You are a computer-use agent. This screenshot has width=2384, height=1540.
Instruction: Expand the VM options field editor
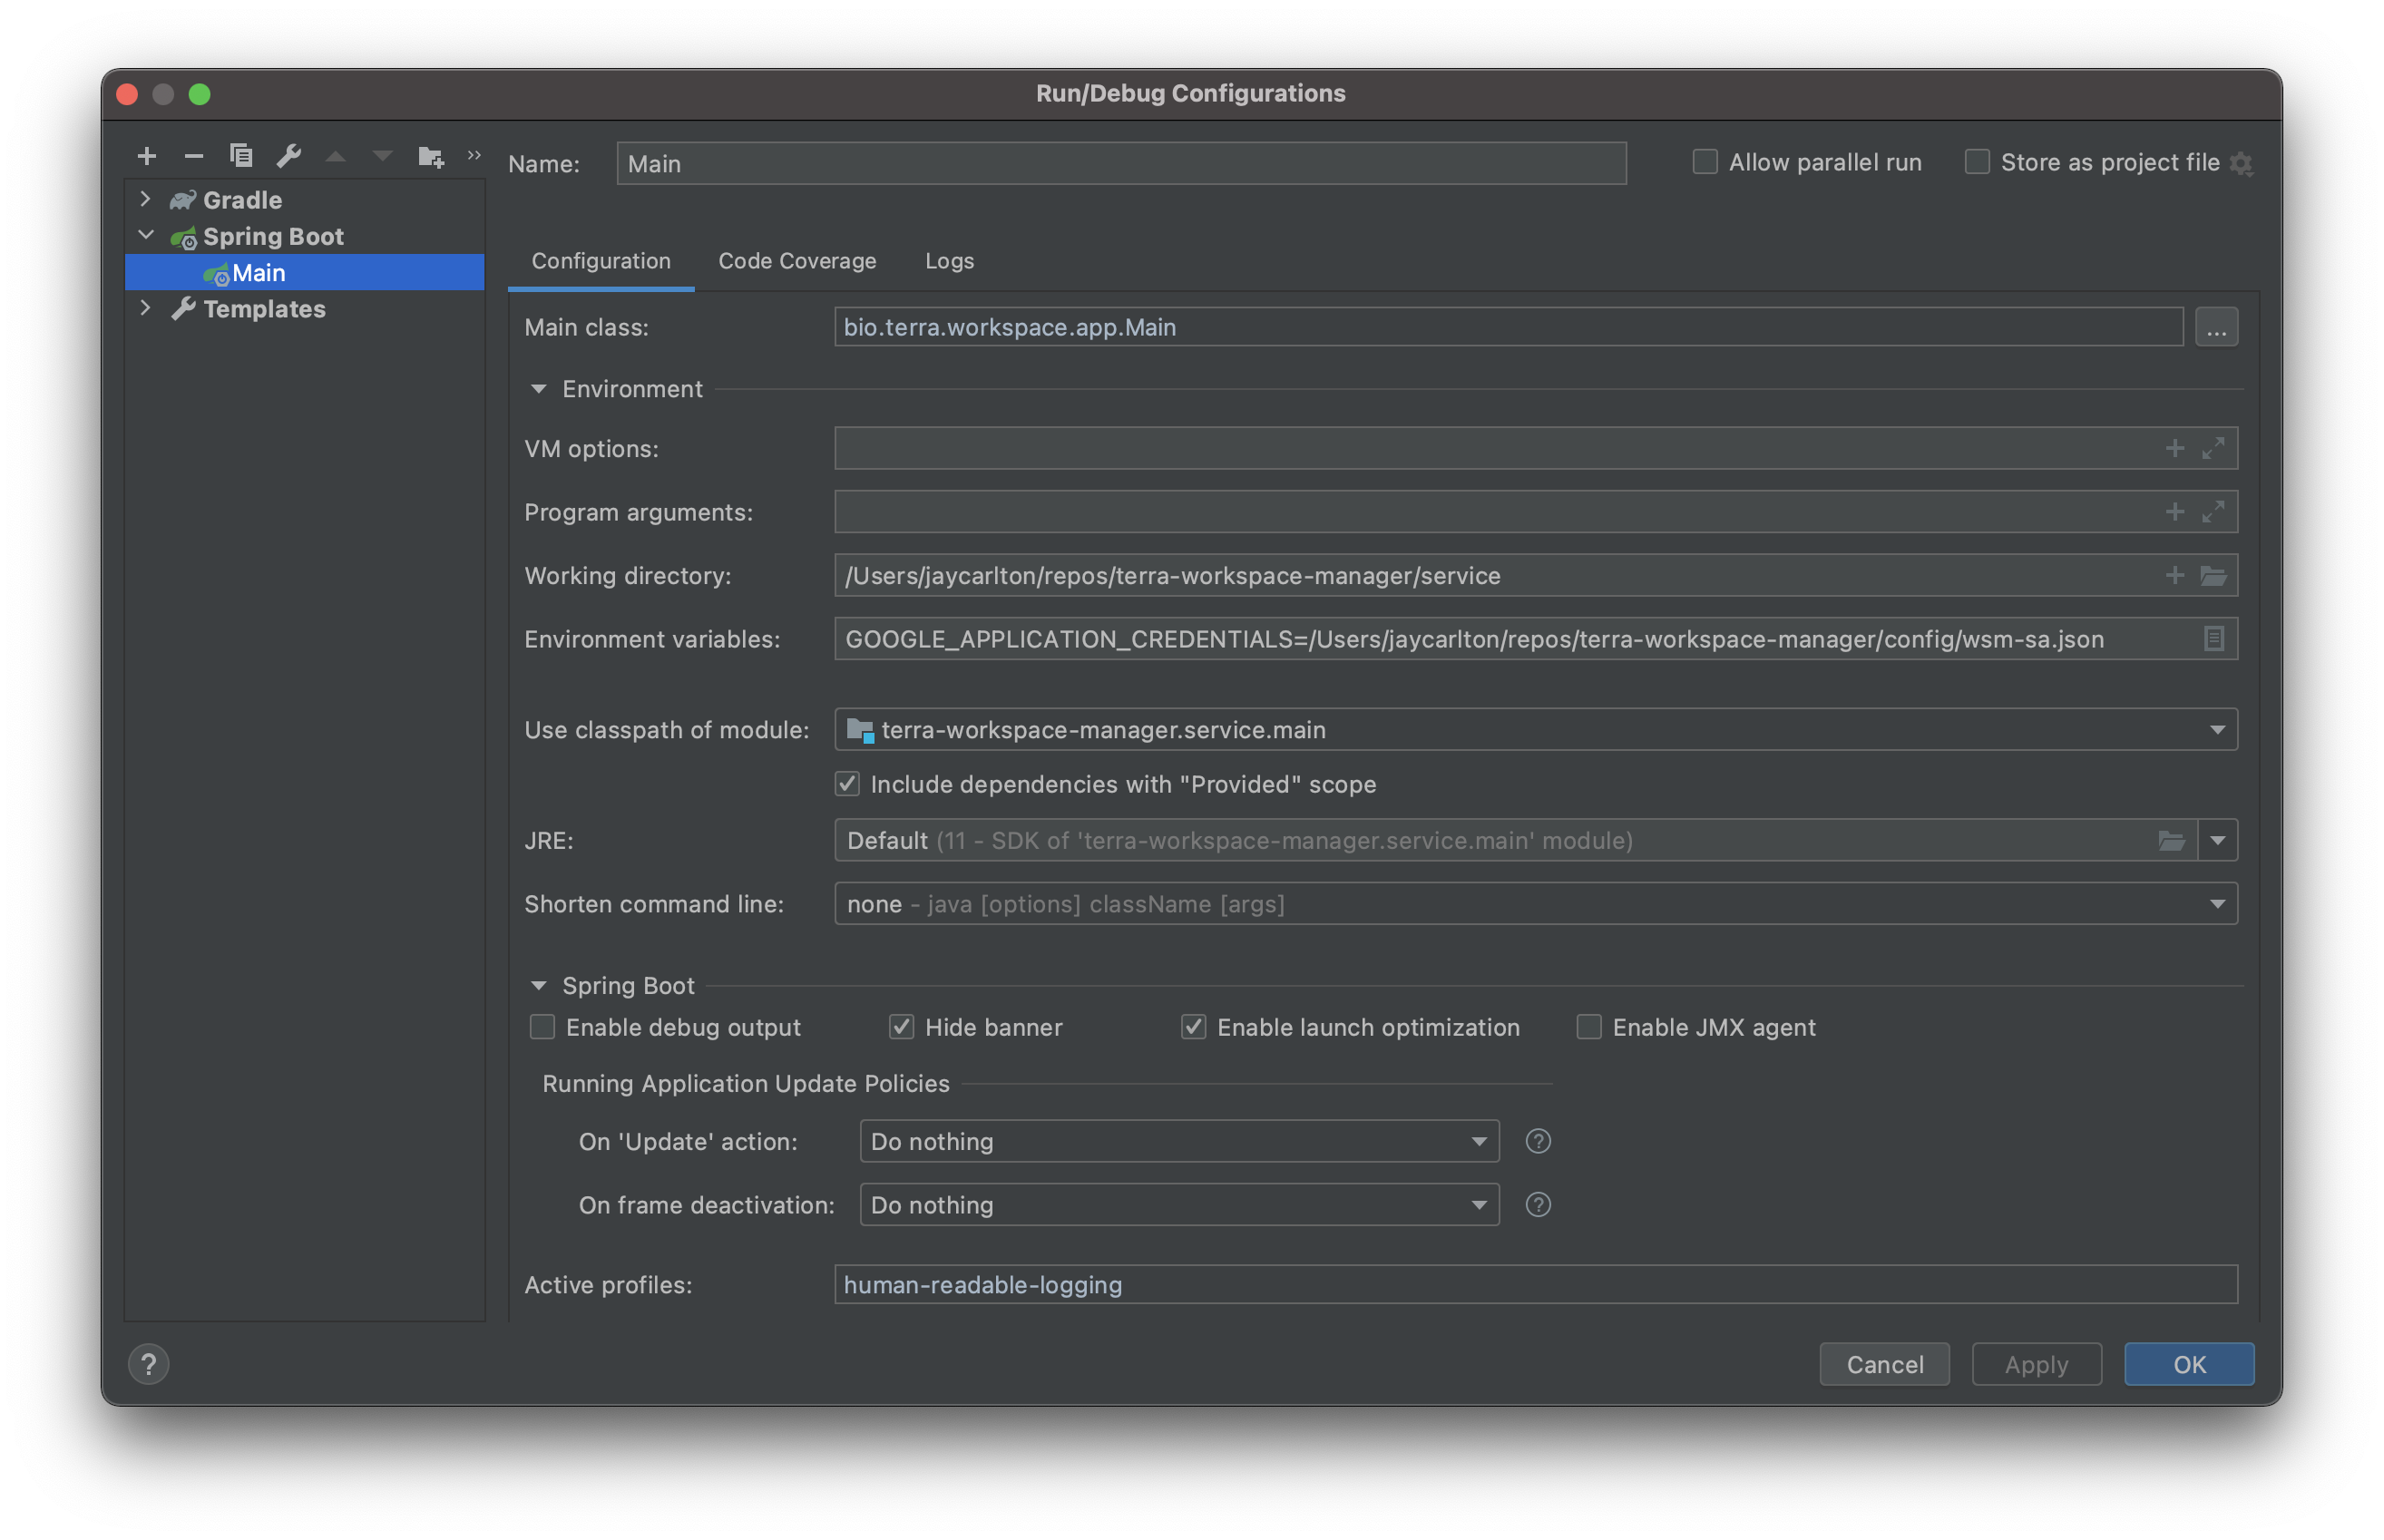2213,449
